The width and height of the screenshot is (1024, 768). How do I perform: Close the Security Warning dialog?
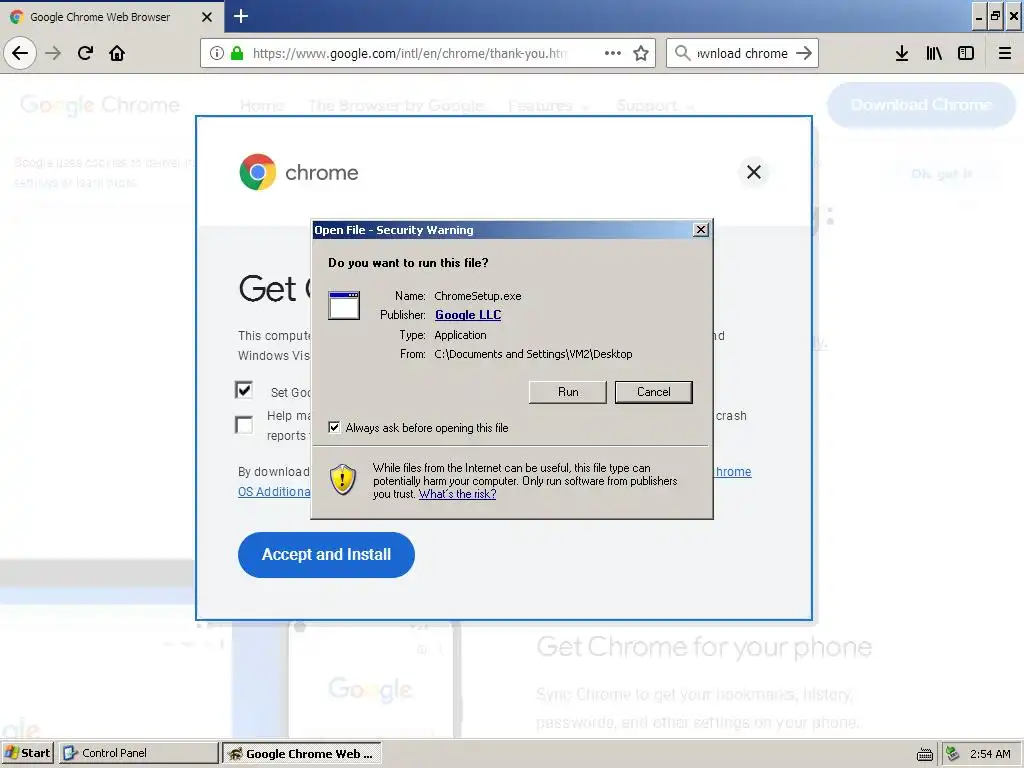tap(700, 229)
